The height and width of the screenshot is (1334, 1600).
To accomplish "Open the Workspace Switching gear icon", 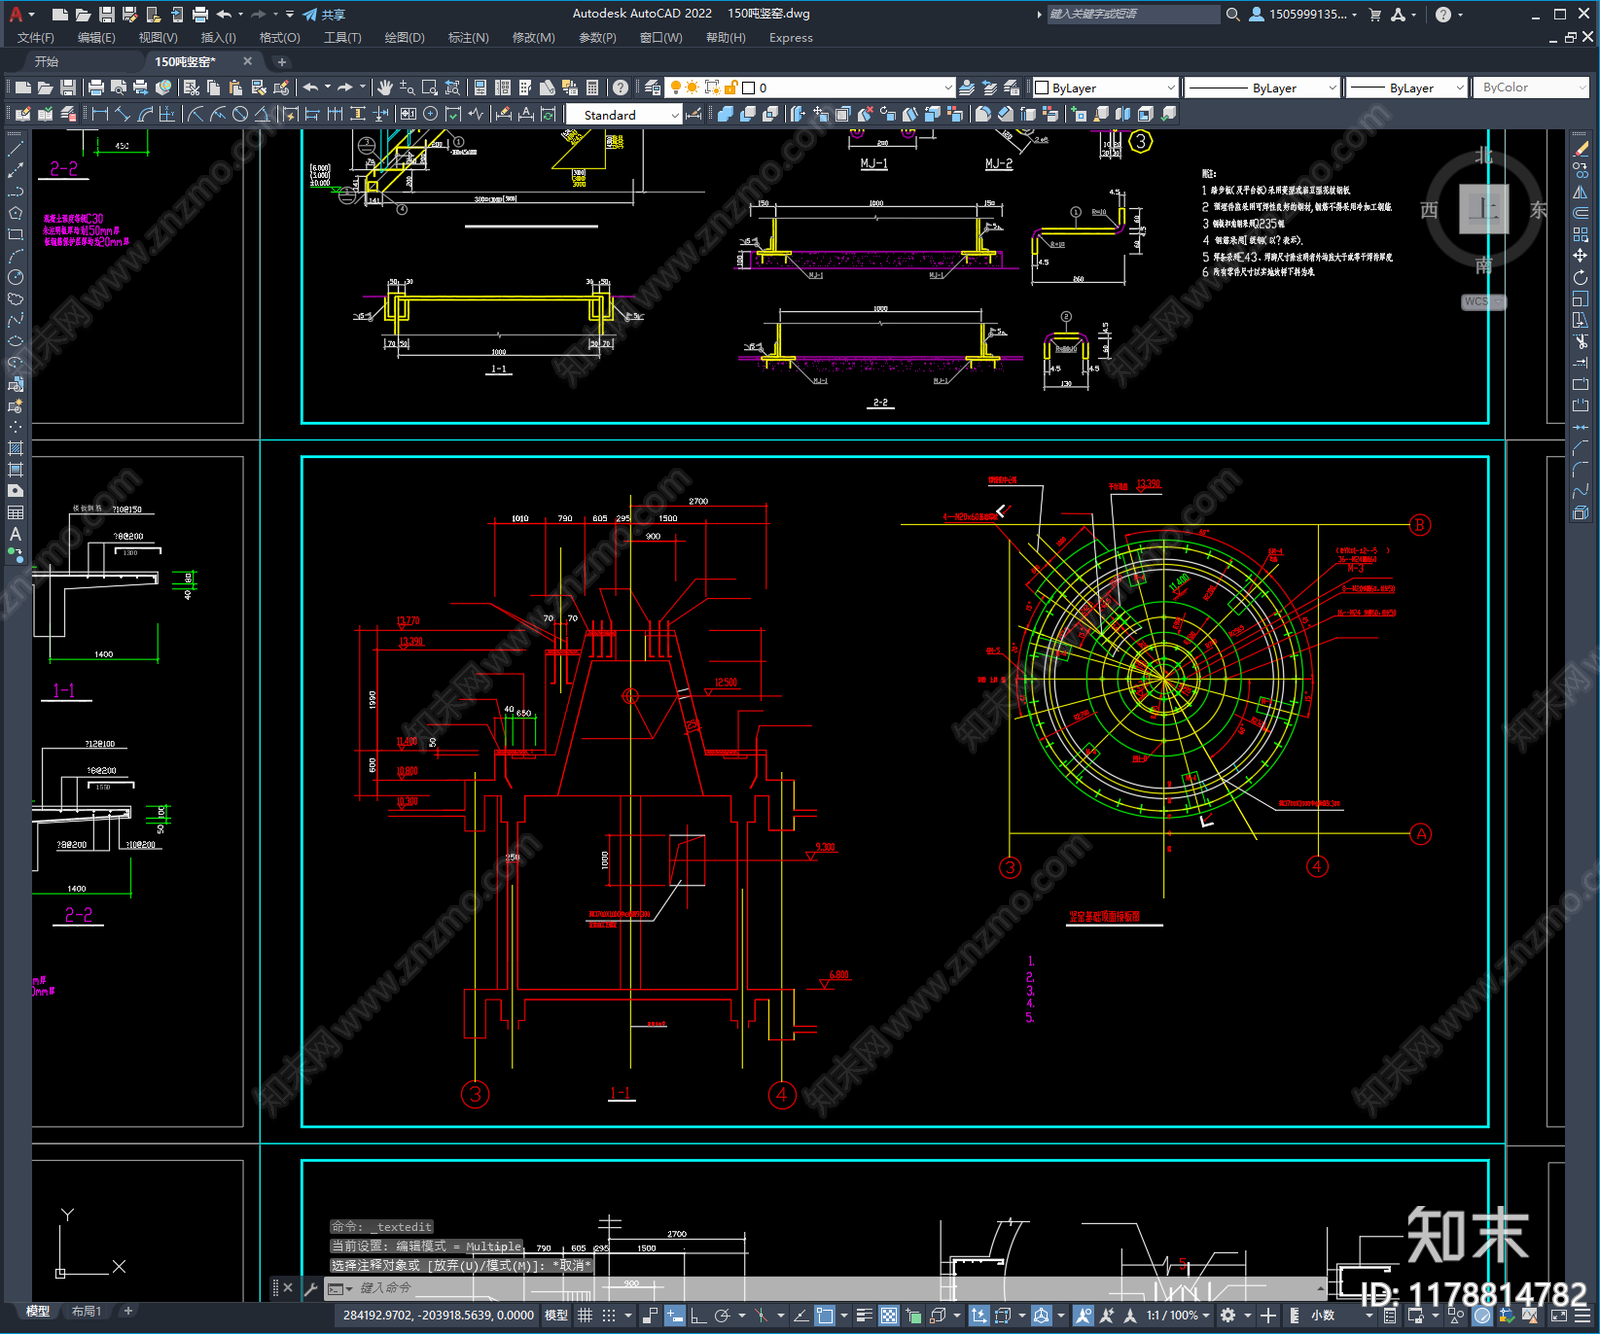I will [x=1228, y=1315].
